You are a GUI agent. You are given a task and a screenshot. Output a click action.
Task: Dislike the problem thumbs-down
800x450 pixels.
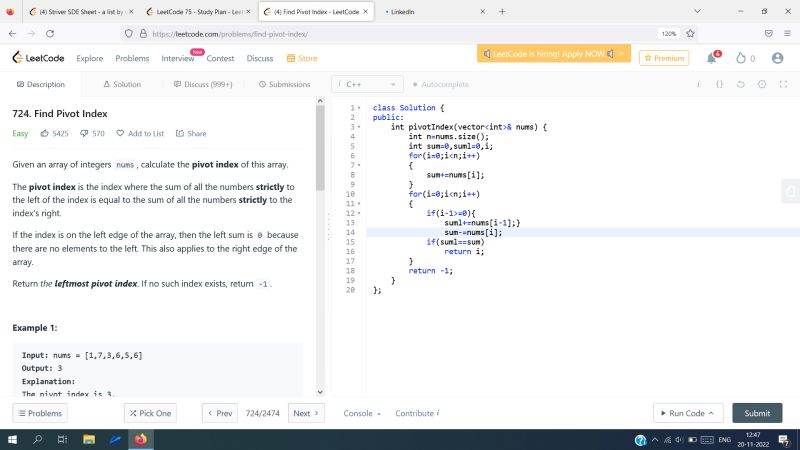click(84, 133)
